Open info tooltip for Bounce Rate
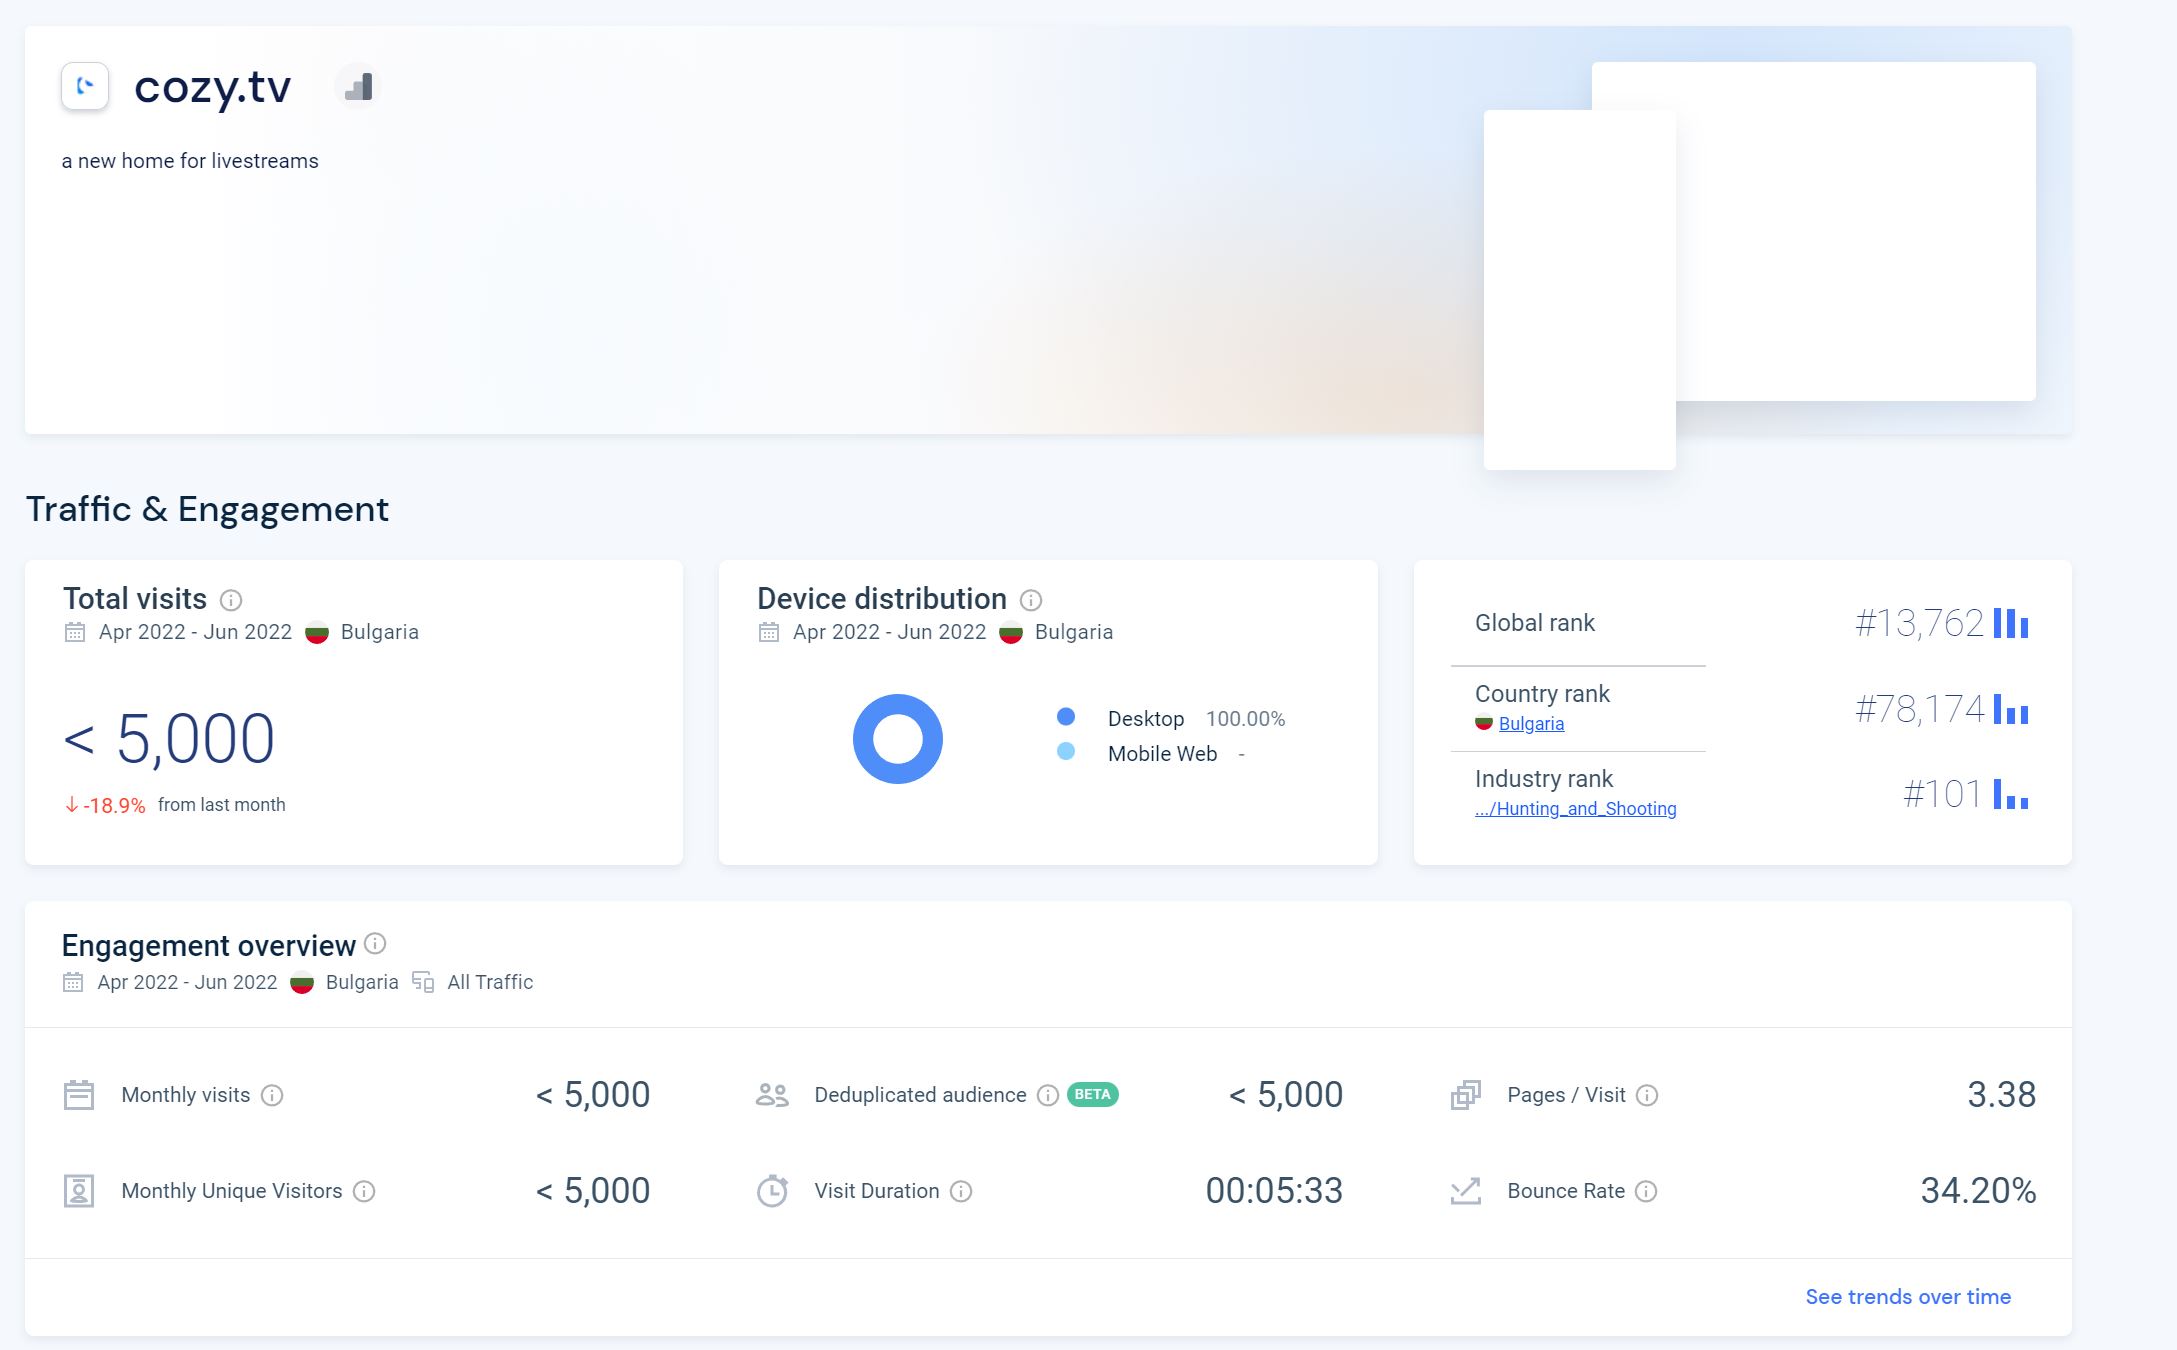Screen dimensions: 2177x1350 (x=1646, y=1191)
